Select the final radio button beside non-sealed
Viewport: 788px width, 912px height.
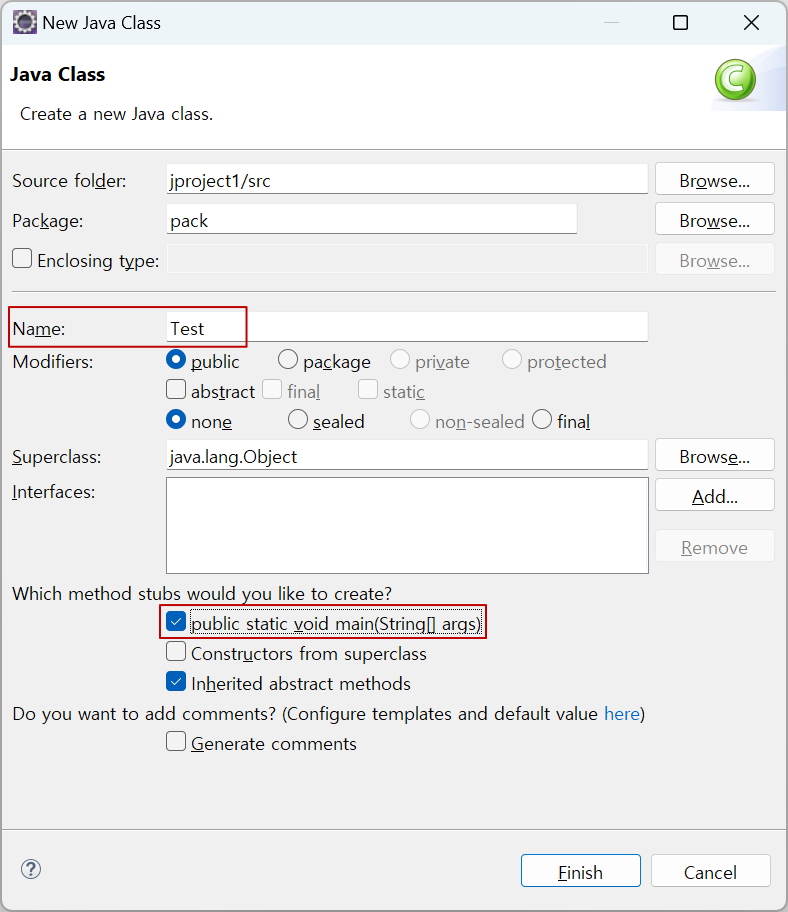542,419
